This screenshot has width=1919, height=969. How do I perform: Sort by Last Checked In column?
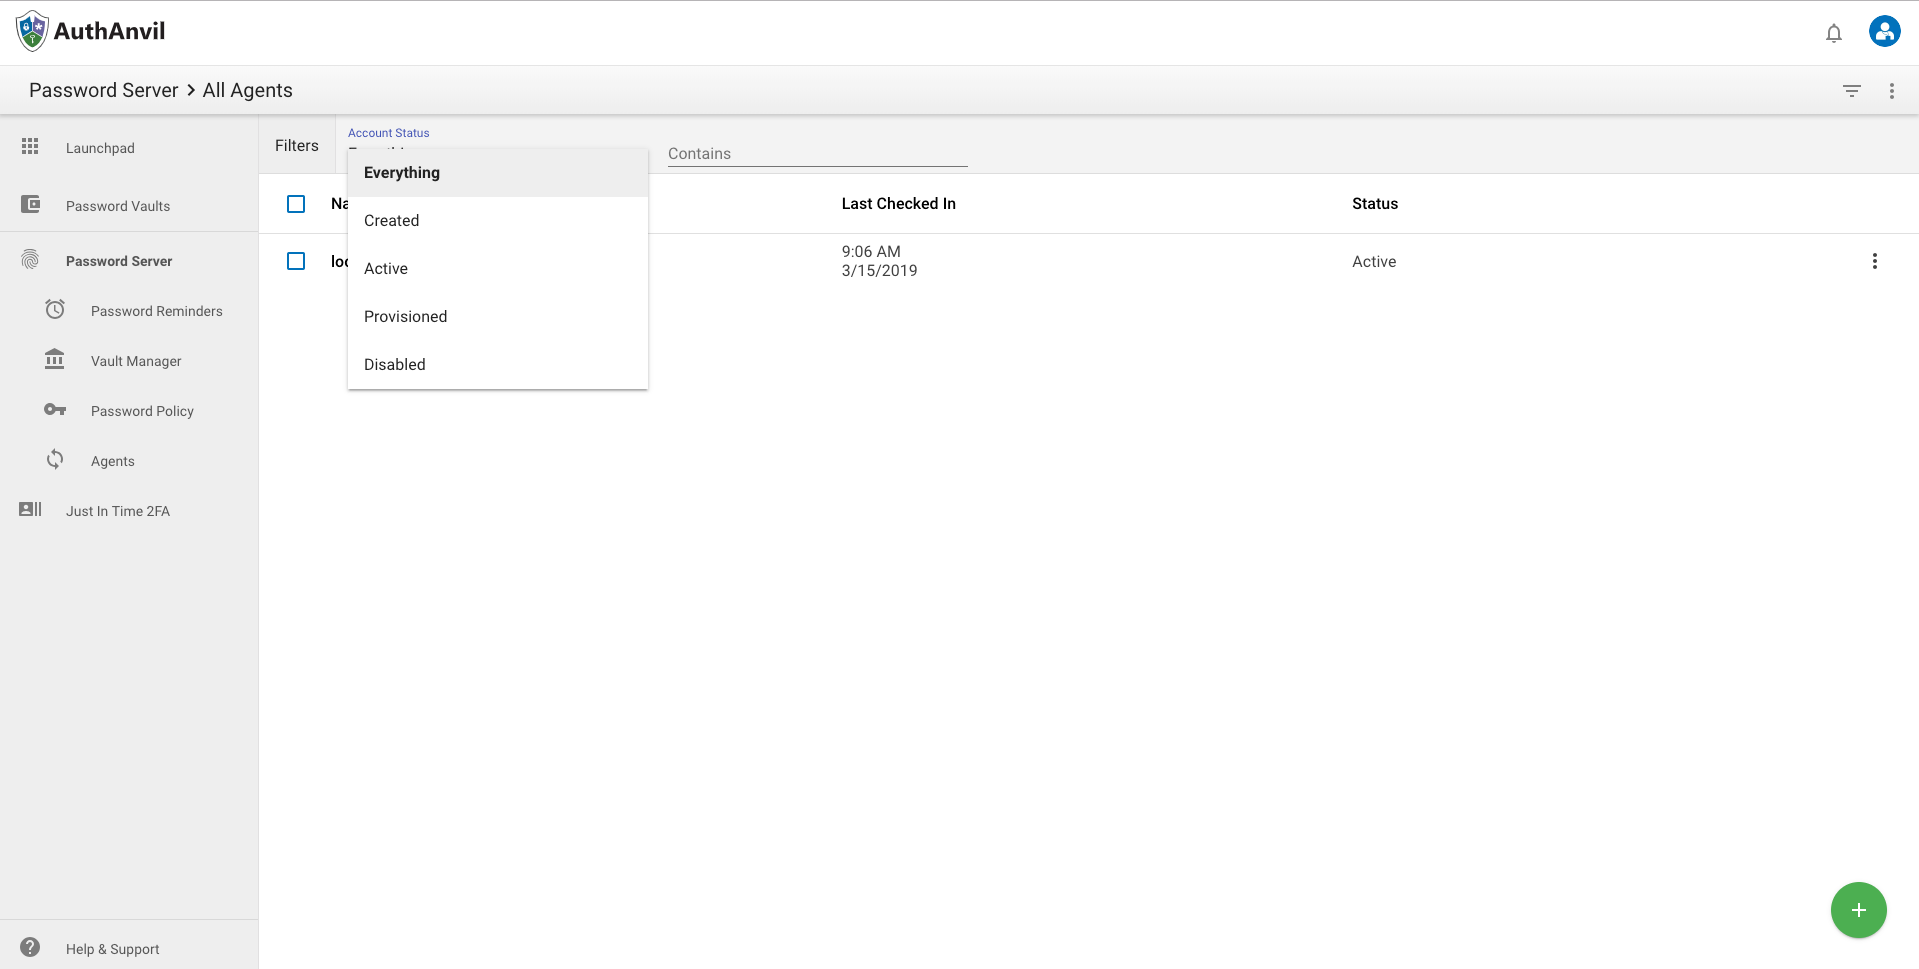[x=899, y=204]
